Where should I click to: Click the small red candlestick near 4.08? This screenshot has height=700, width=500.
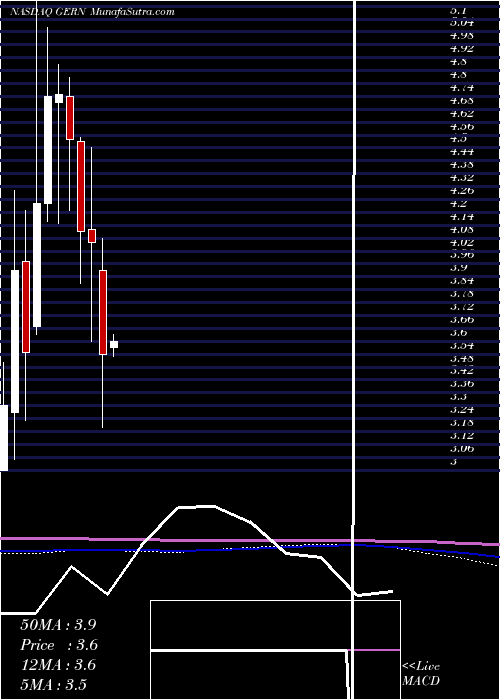(92, 236)
